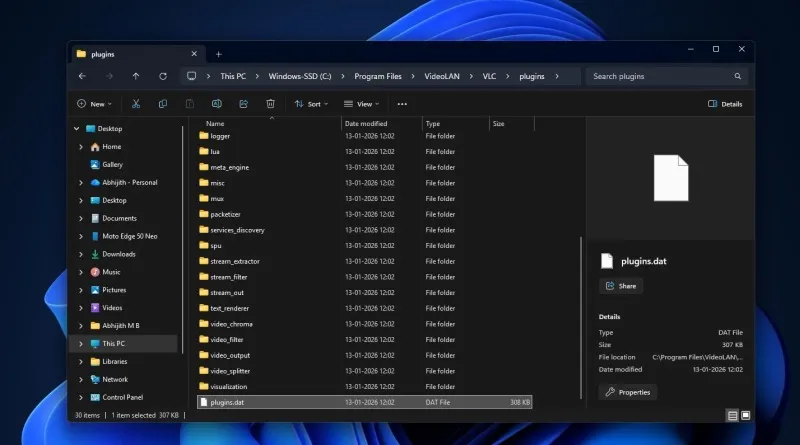The width and height of the screenshot is (800, 445).
Task: Click Share button in details pane
Action: click(x=621, y=286)
